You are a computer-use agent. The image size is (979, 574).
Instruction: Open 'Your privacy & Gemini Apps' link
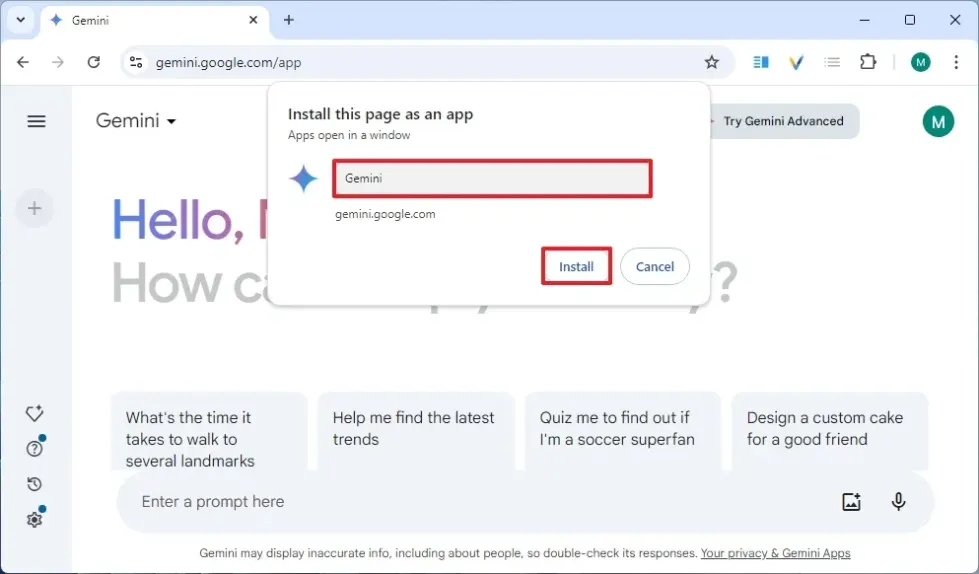775,553
